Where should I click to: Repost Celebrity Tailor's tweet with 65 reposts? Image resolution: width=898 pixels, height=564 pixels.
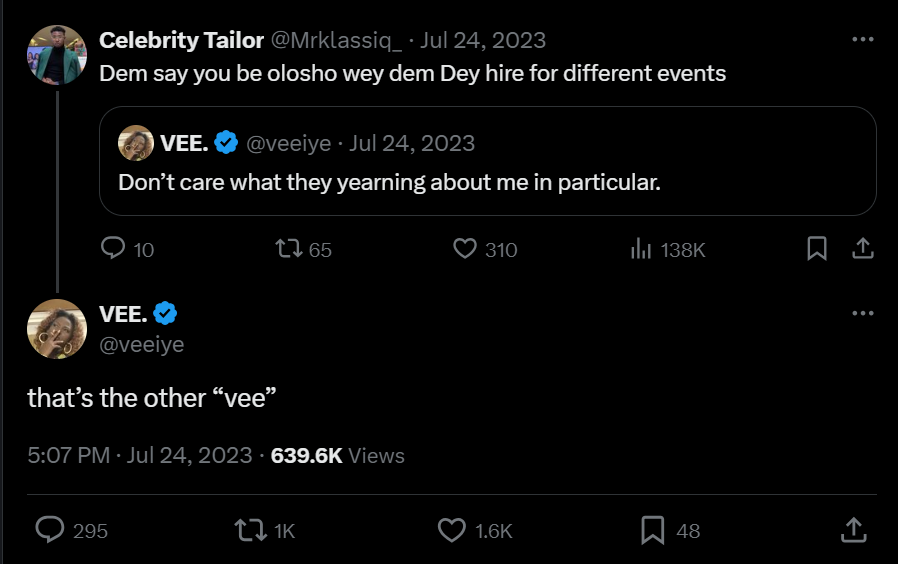[x=289, y=249]
